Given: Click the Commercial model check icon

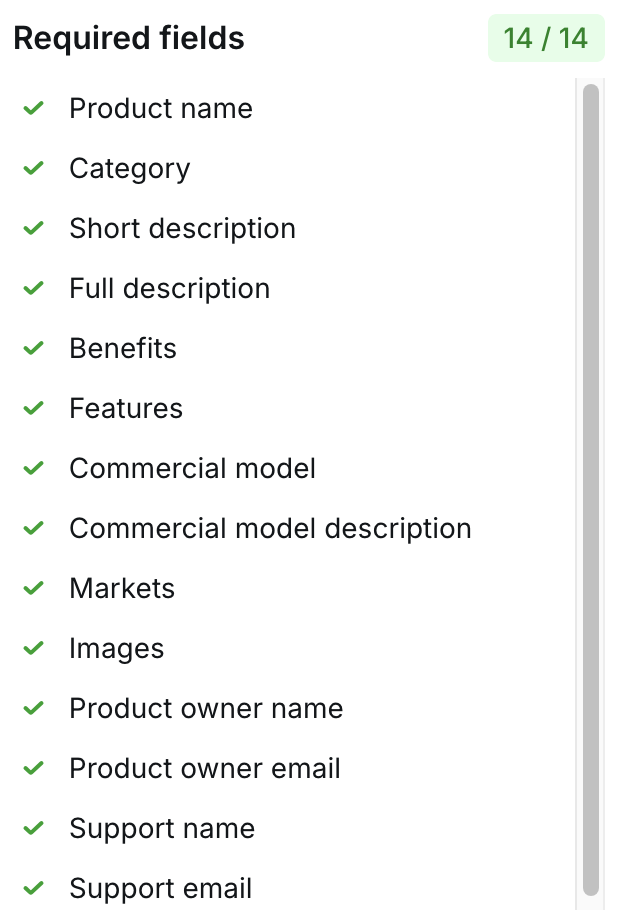Looking at the screenshot, I should click(x=34, y=468).
